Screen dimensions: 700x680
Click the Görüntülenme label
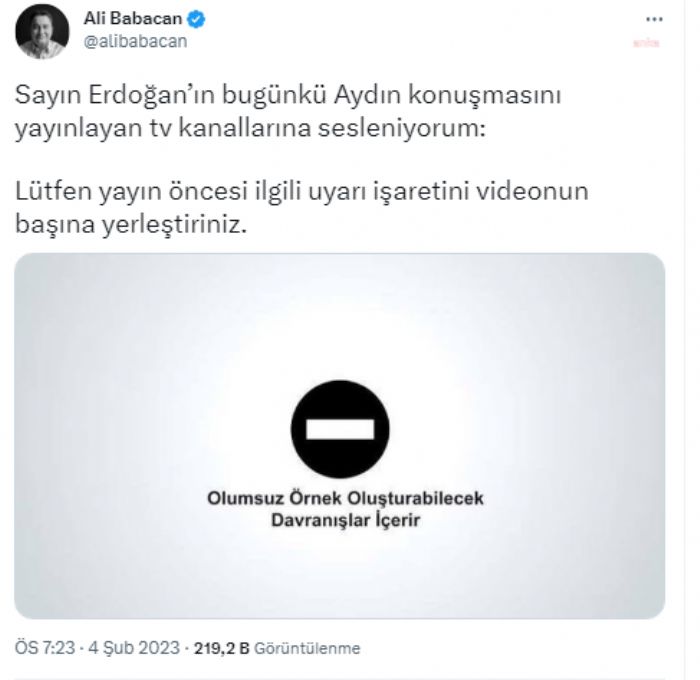307,648
